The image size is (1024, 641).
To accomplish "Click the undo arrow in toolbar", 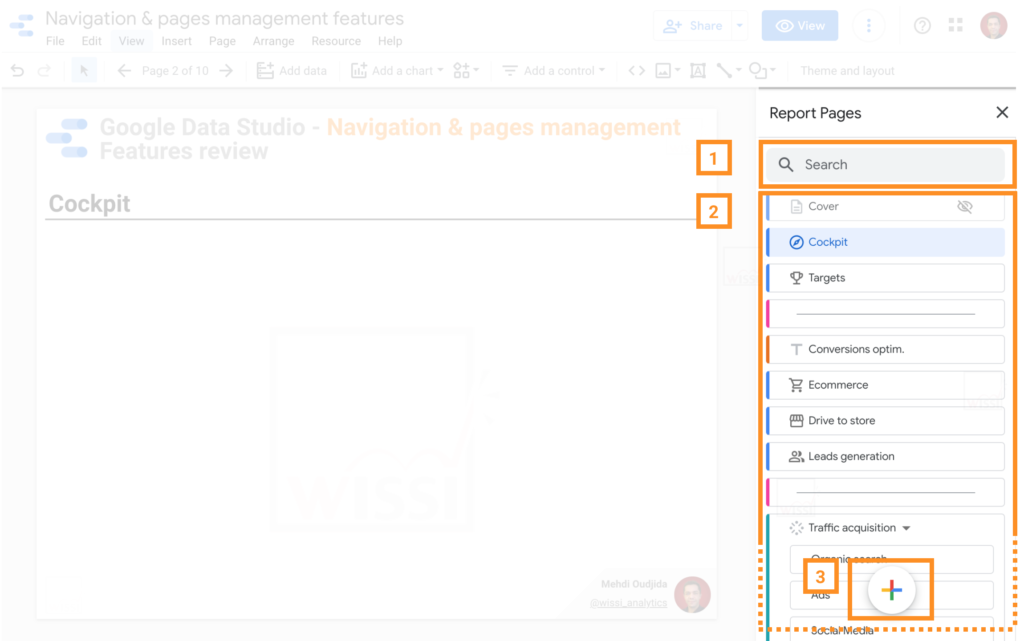I will pos(18,70).
